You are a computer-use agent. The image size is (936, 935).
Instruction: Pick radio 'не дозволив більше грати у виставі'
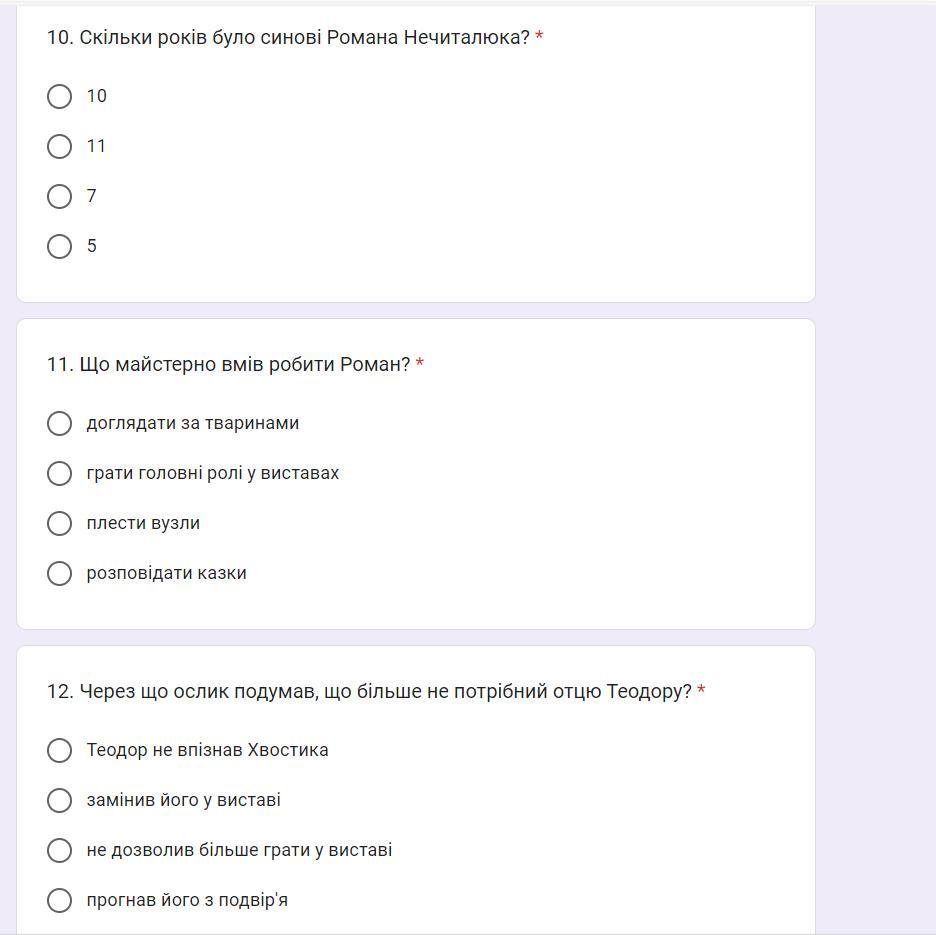click(x=59, y=850)
